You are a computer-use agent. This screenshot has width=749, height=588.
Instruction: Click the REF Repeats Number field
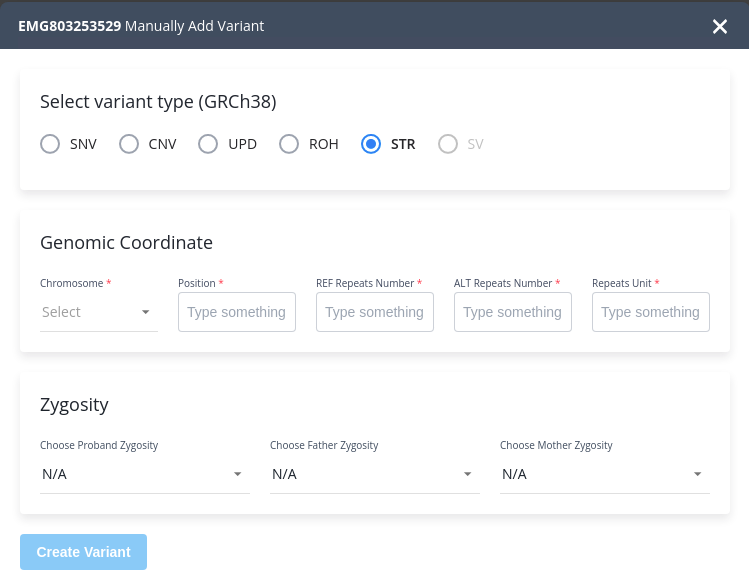tap(375, 312)
